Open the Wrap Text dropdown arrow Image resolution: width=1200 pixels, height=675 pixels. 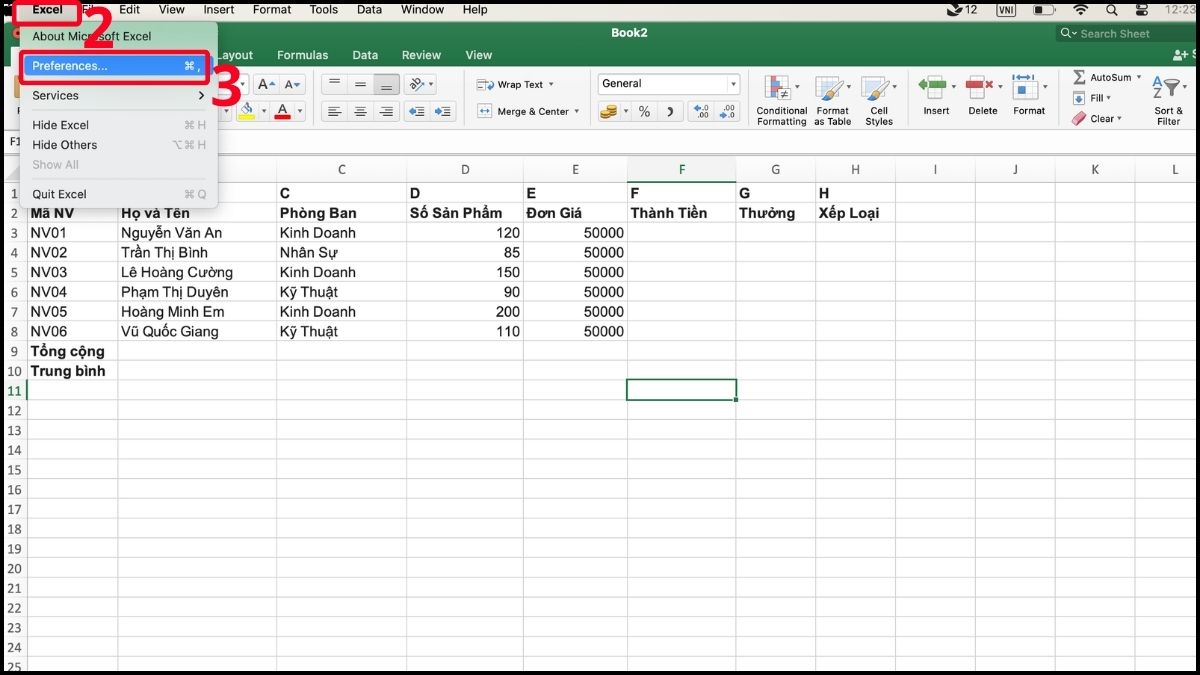551,85
